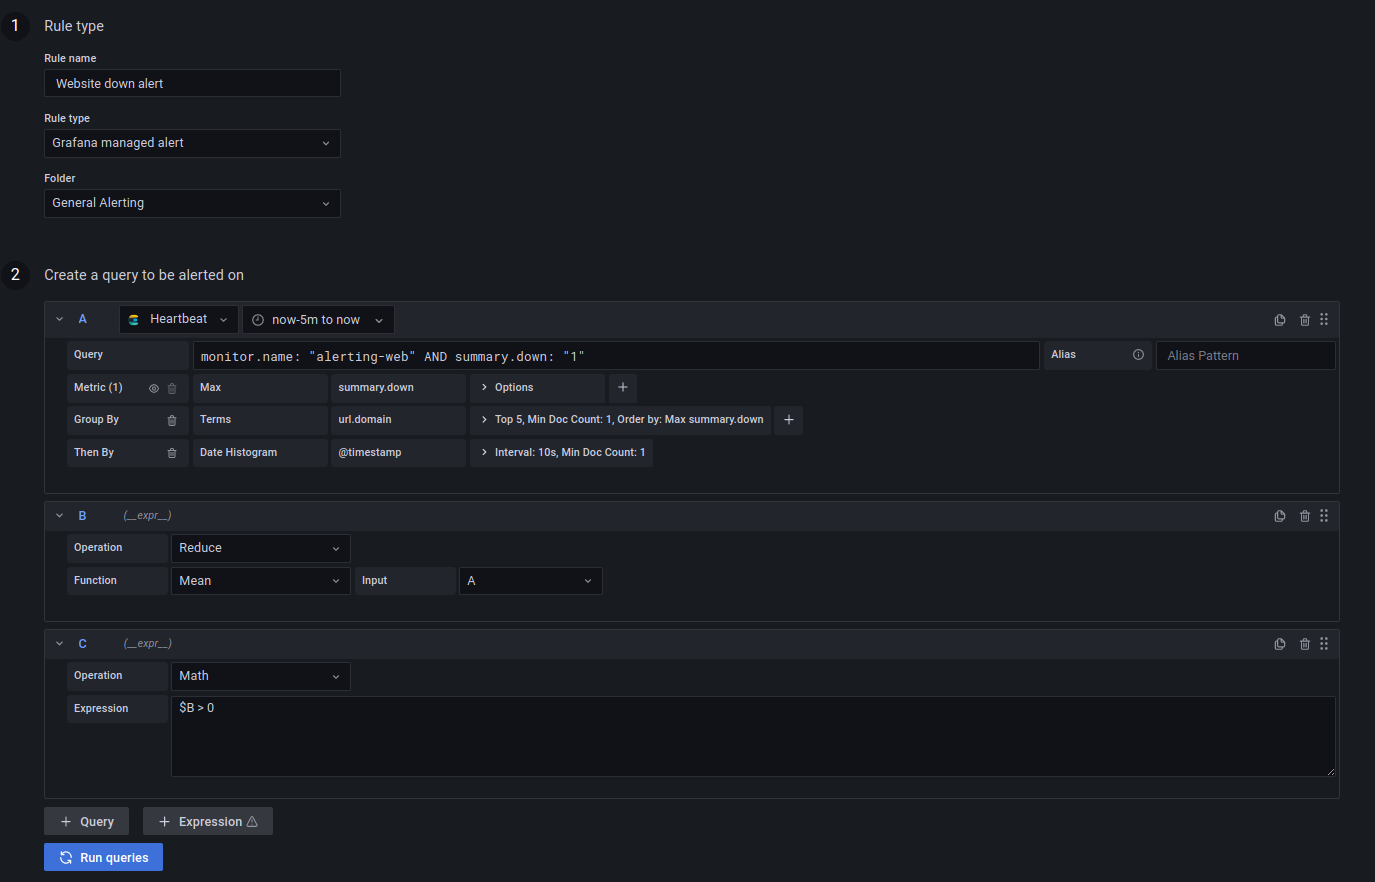Open the Operation dropdown set to Reduce

click(261, 548)
